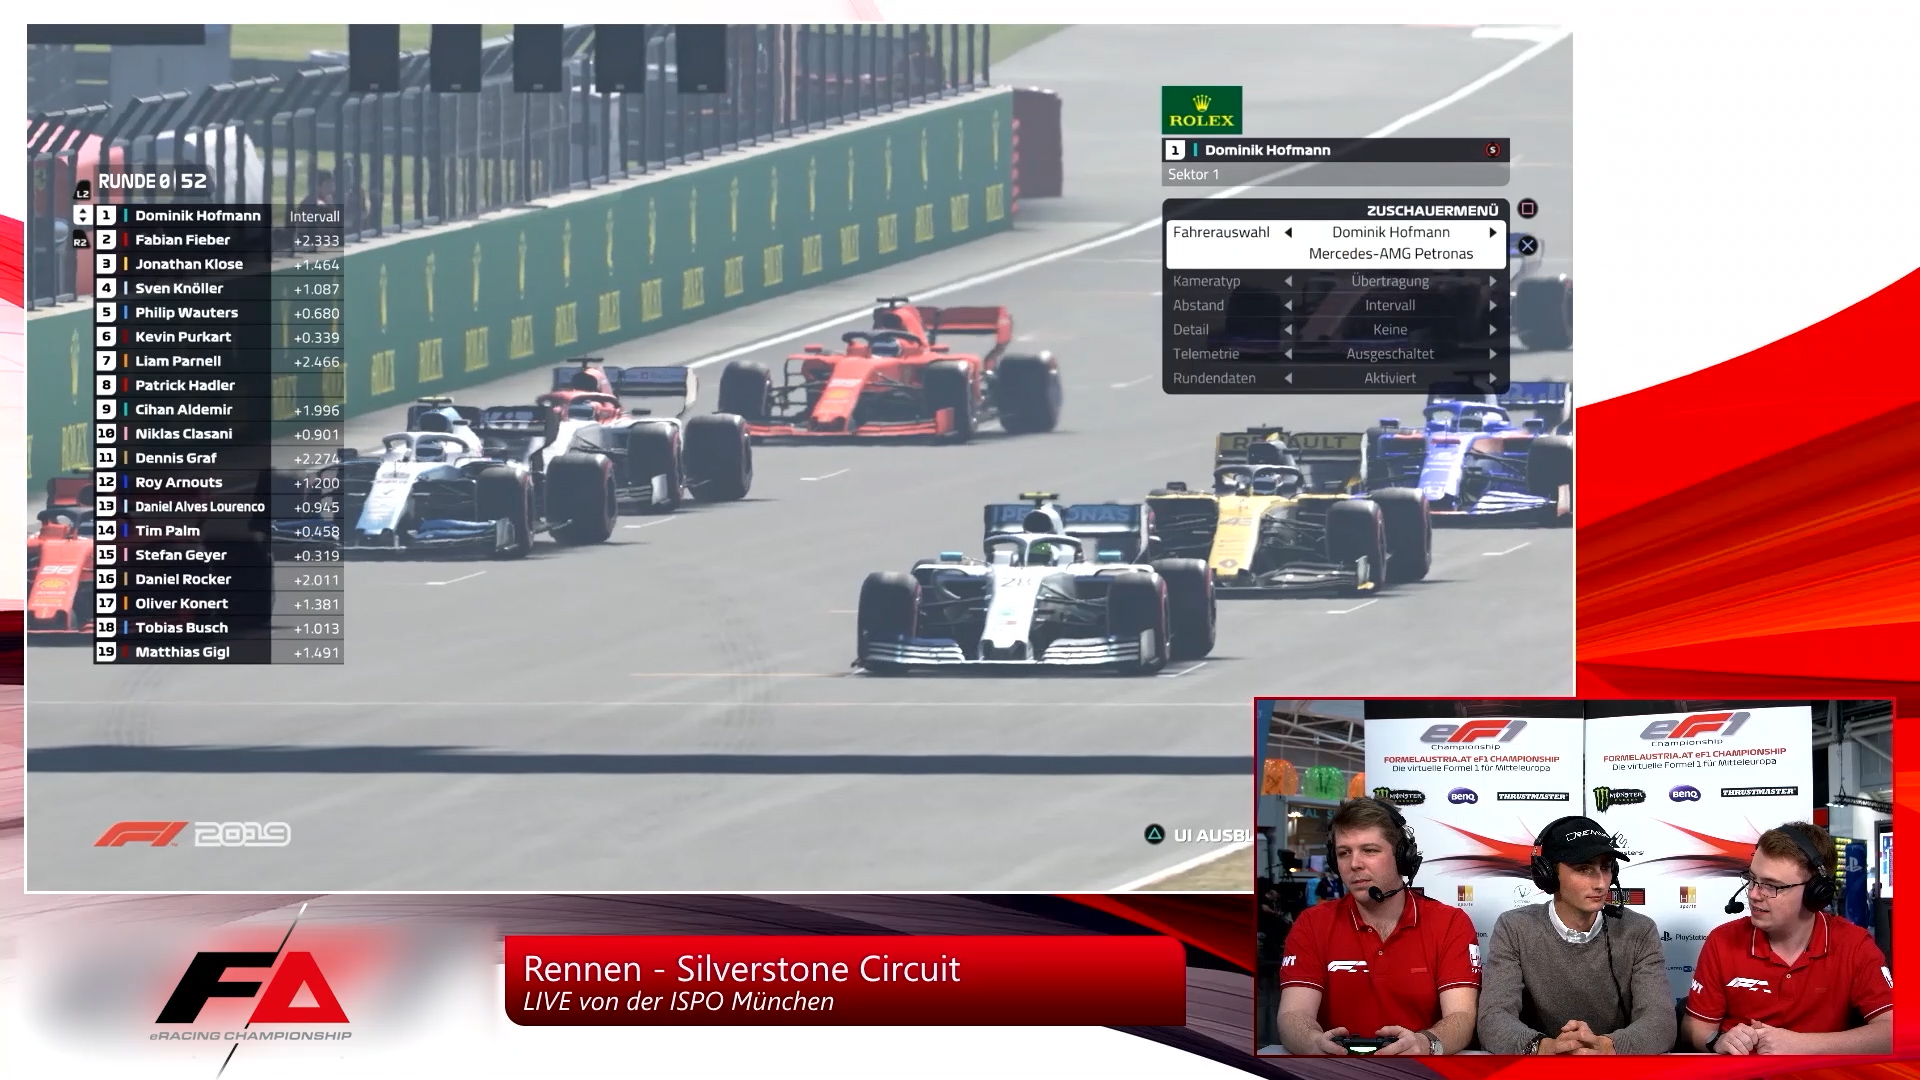This screenshot has height=1080, width=1920.
Task: Click right arrow for Telemetrie
Action: [x=1493, y=354]
